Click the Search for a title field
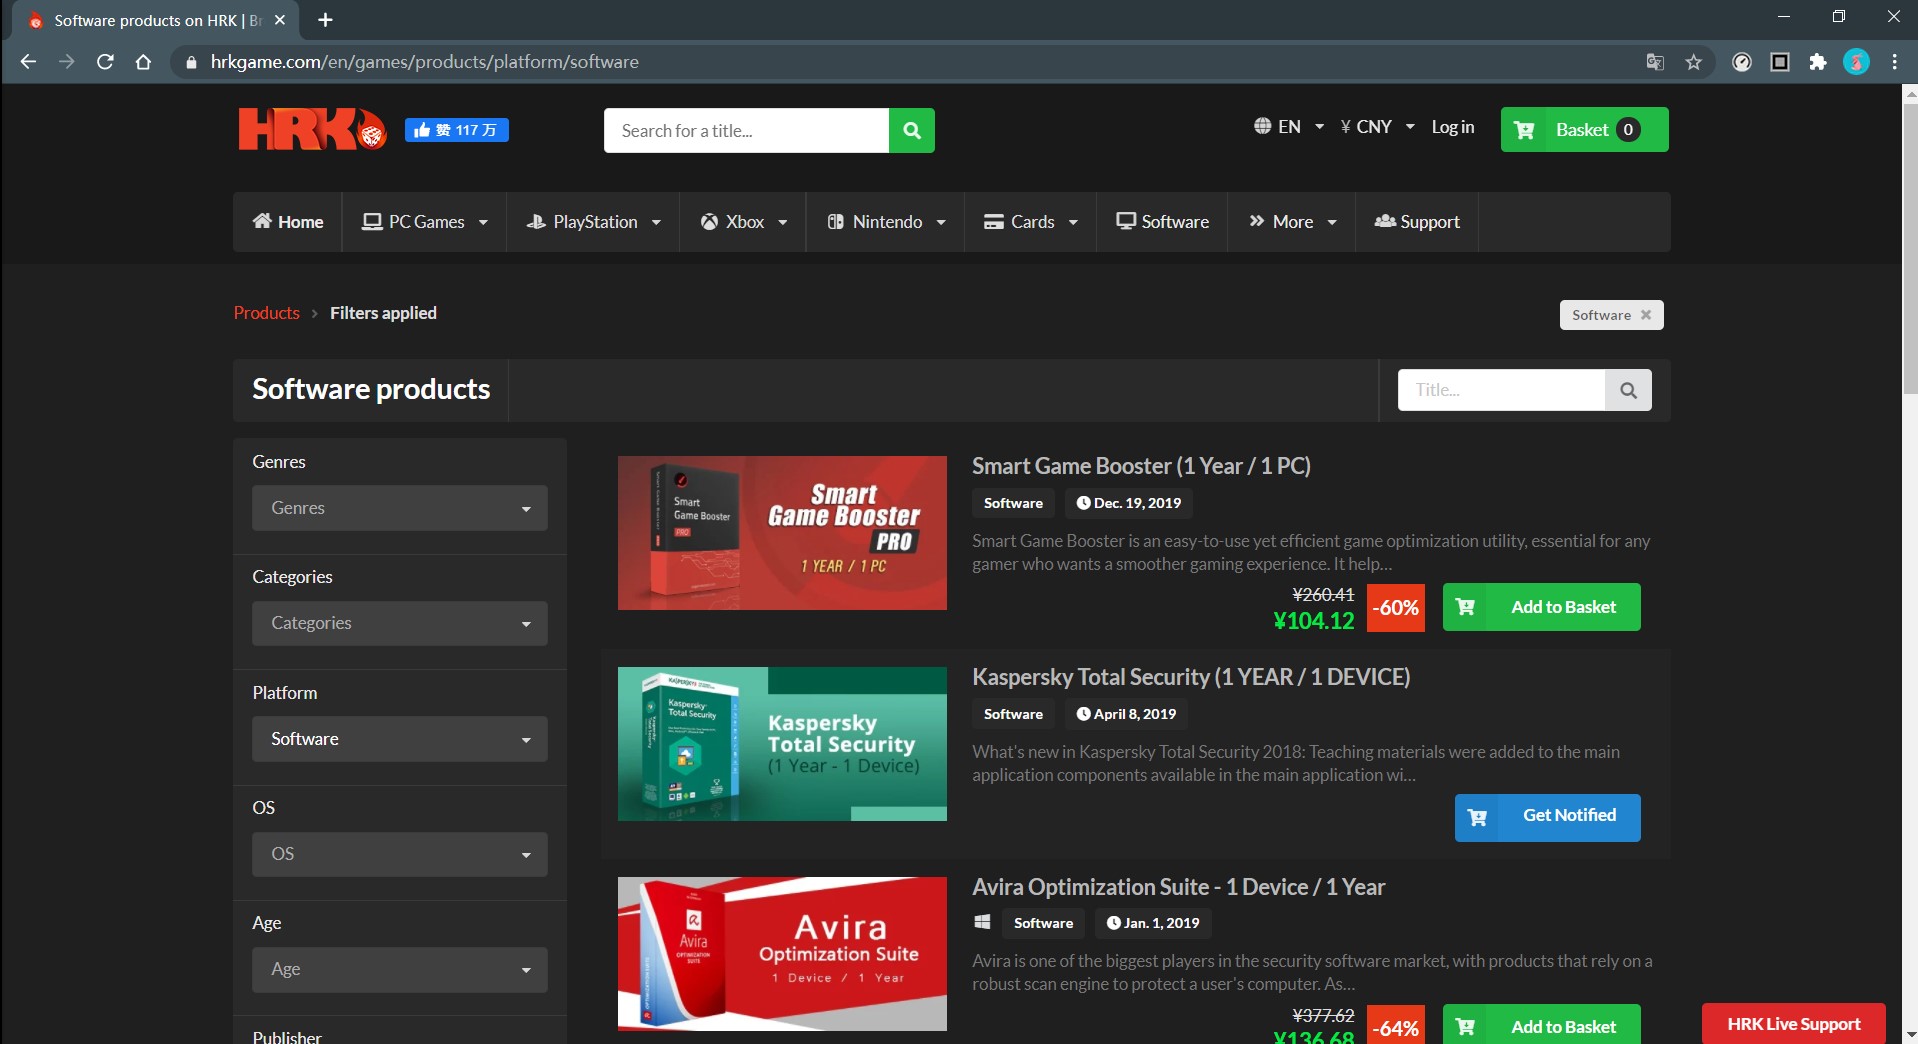This screenshot has height=1044, width=1918. click(x=746, y=130)
